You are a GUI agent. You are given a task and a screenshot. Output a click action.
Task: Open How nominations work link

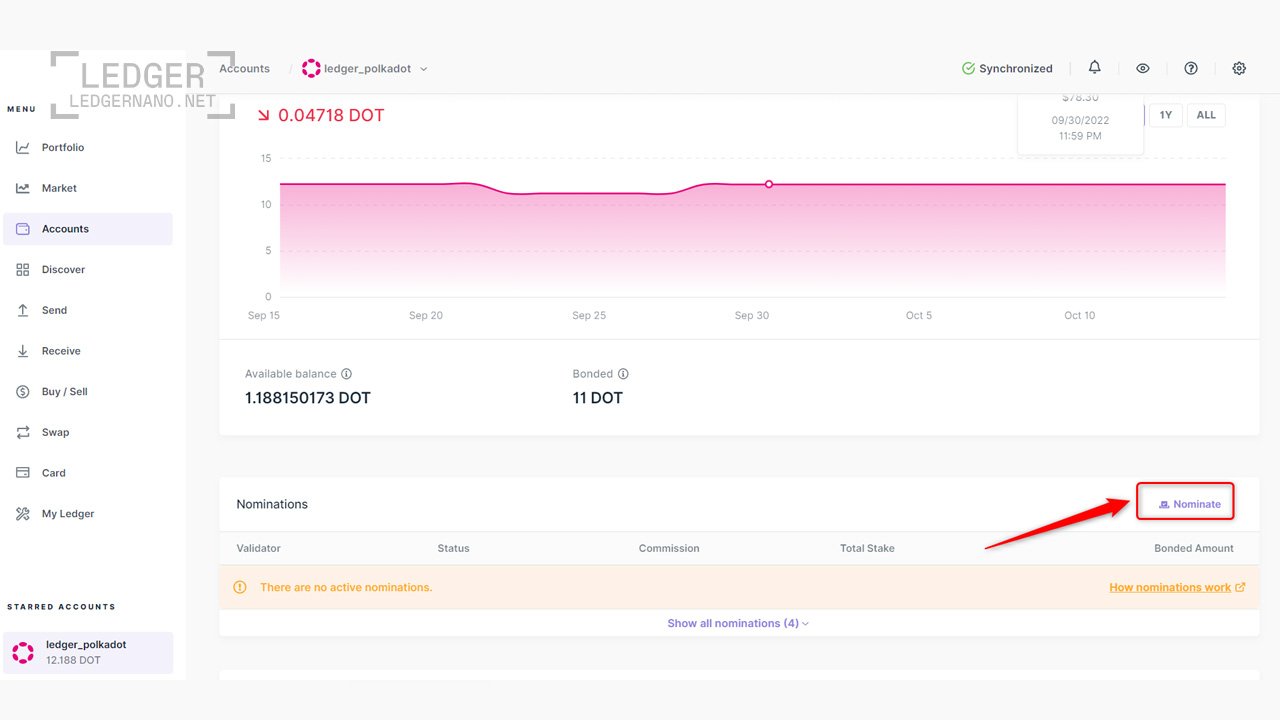coord(1177,587)
